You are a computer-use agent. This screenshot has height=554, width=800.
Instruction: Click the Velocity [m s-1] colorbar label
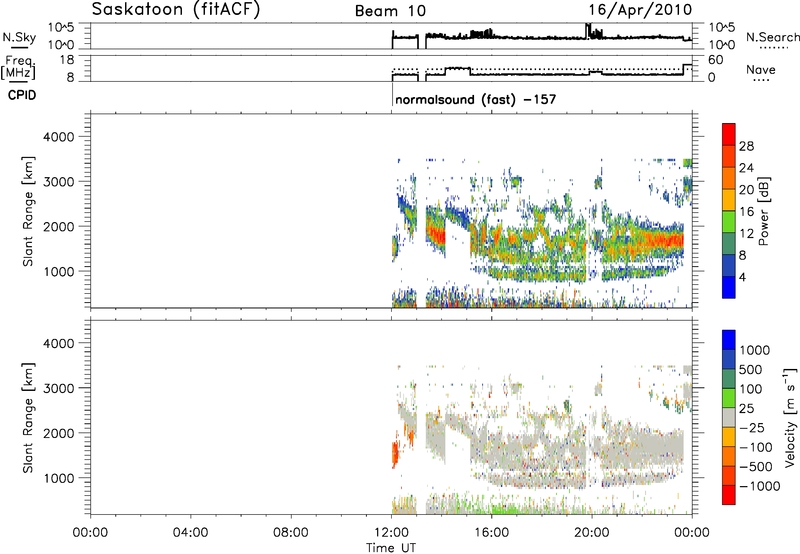(790, 417)
